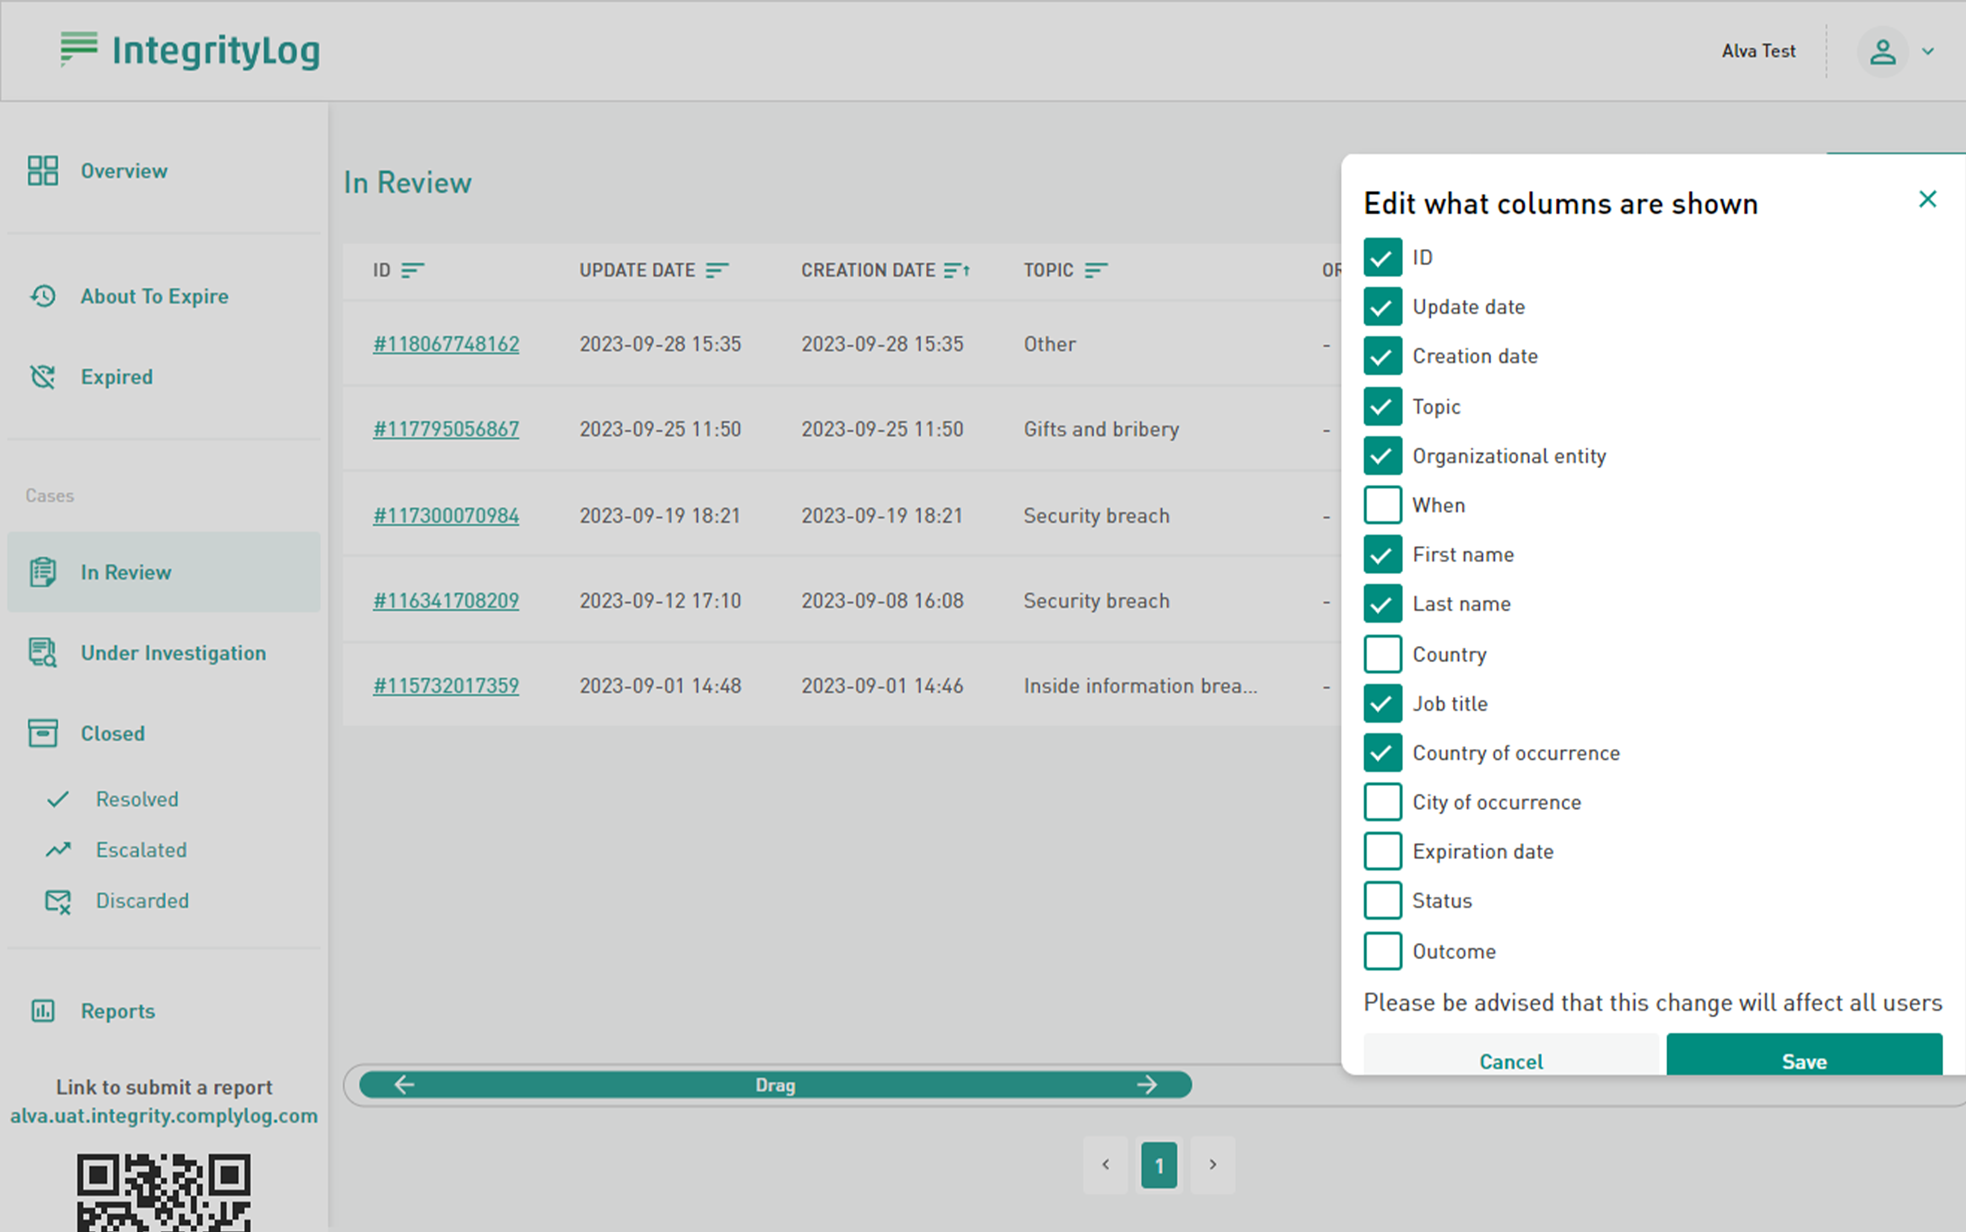Open the user account dropdown arrow
This screenshot has height=1232, width=1966.
1927,51
